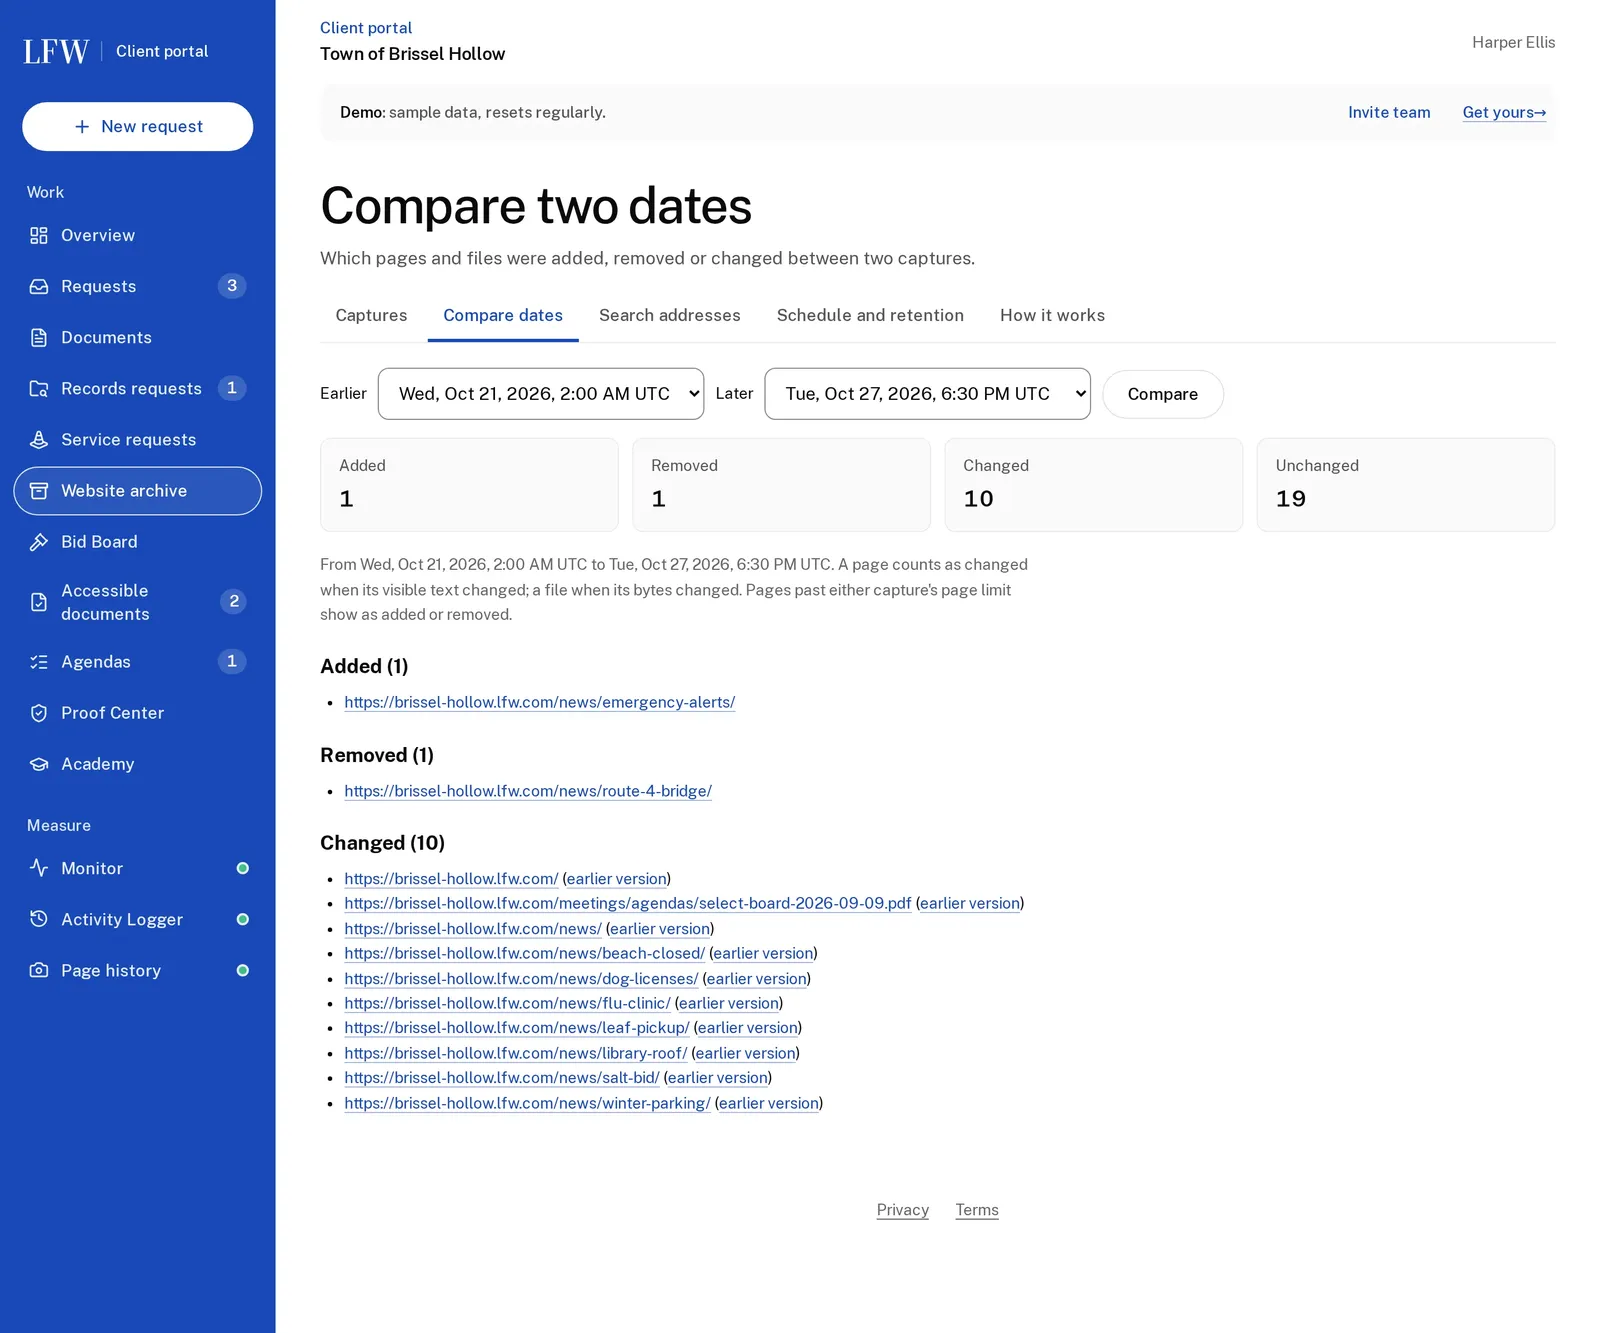Viewport: 1600px width, 1333px height.
Task: Open the Client portal breadcrumb link
Action: tap(366, 28)
